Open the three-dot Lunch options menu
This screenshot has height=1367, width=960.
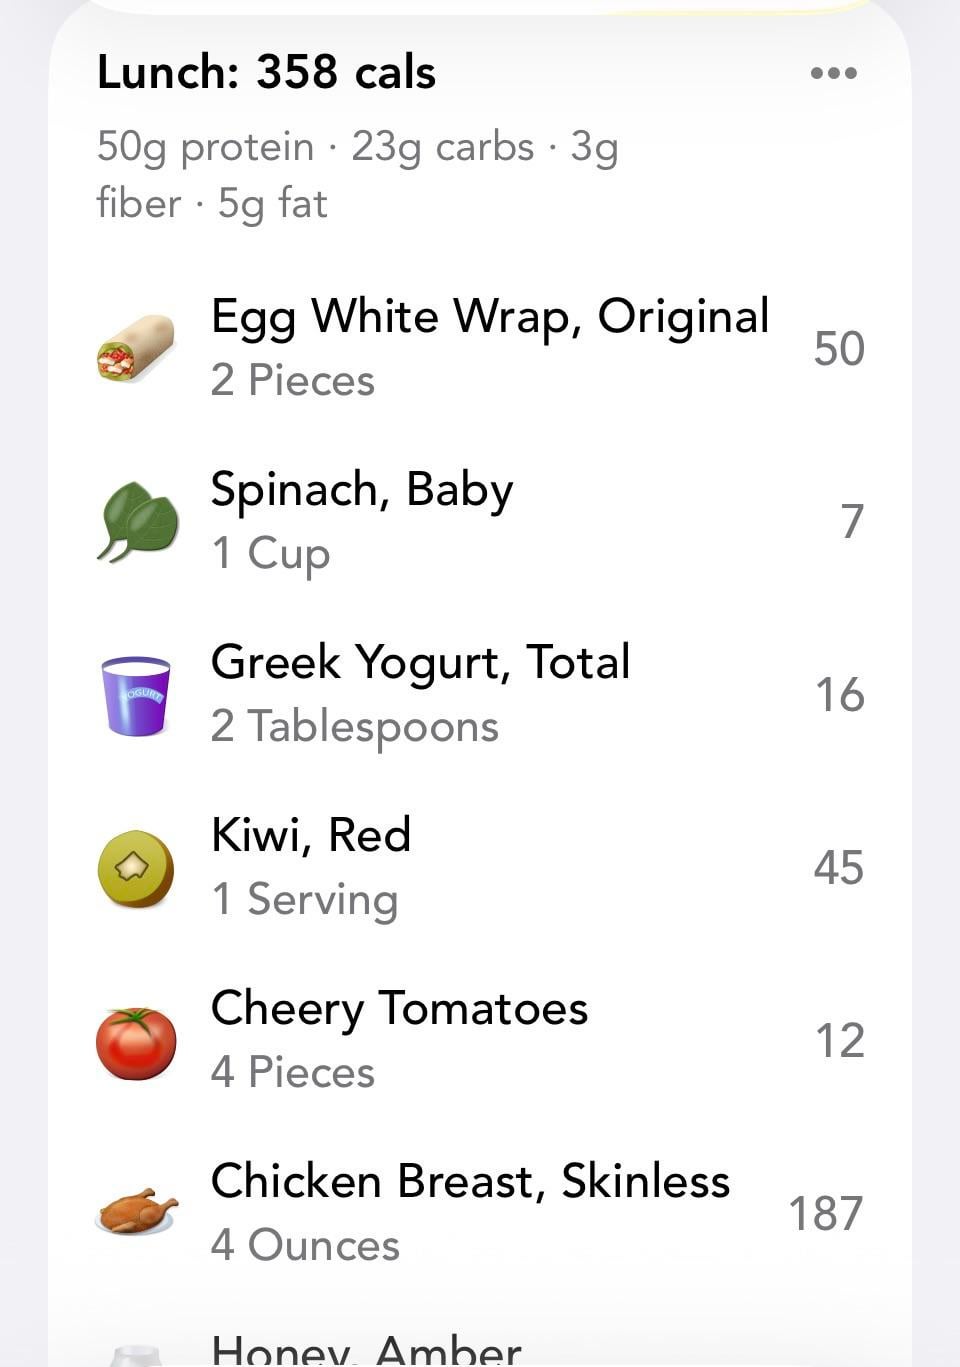click(833, 73)
